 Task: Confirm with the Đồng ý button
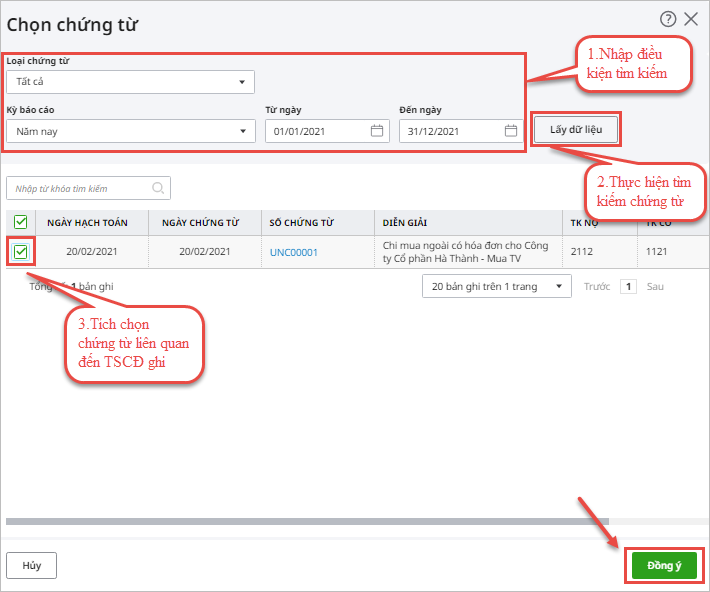click(664, 565)
